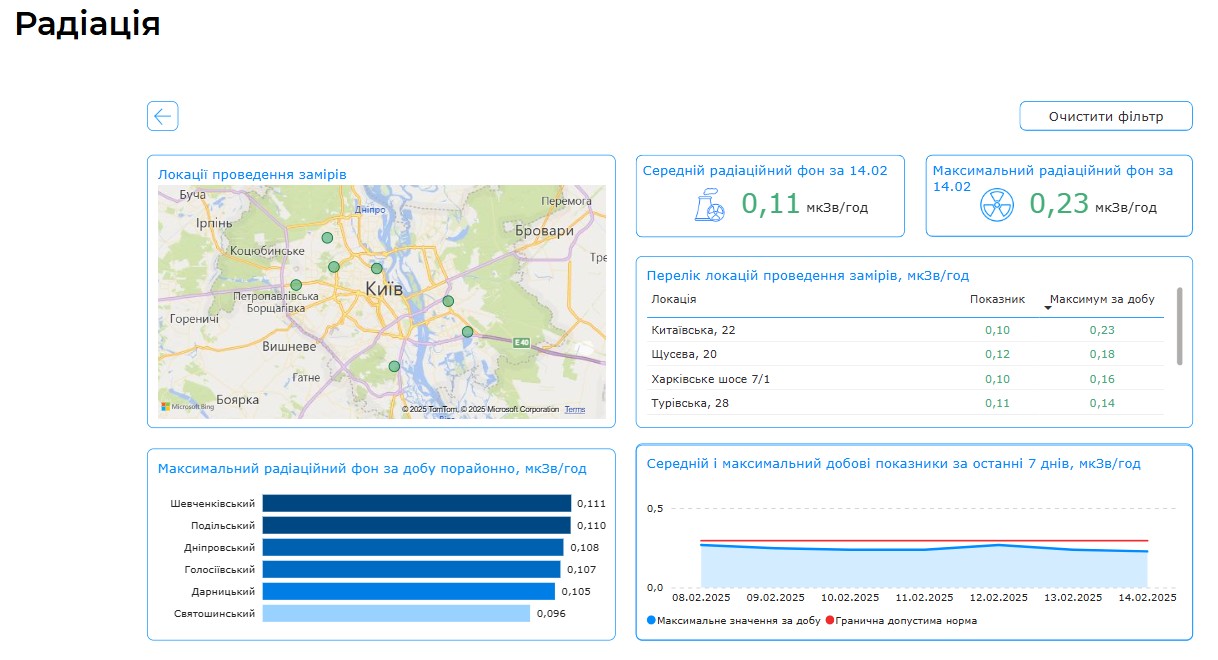This screenshot has width=1218, height=660.
Task: Click the Microsoft Bing logo on map
Action: point(188,407)
